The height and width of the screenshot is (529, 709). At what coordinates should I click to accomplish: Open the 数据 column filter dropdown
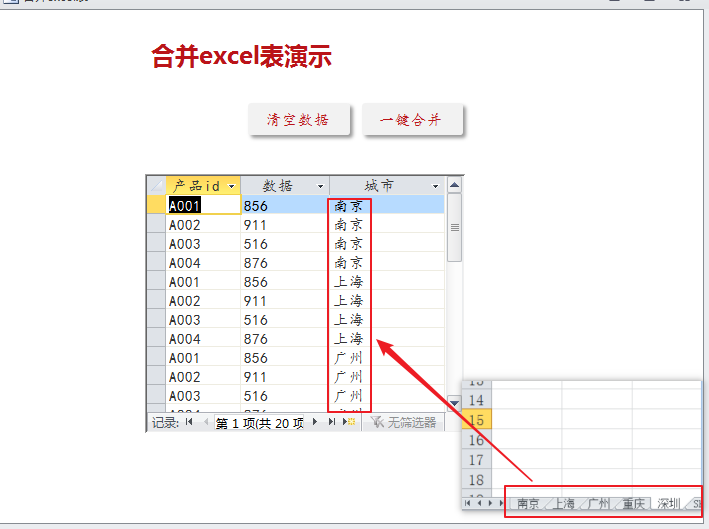[x=321, y=186]
